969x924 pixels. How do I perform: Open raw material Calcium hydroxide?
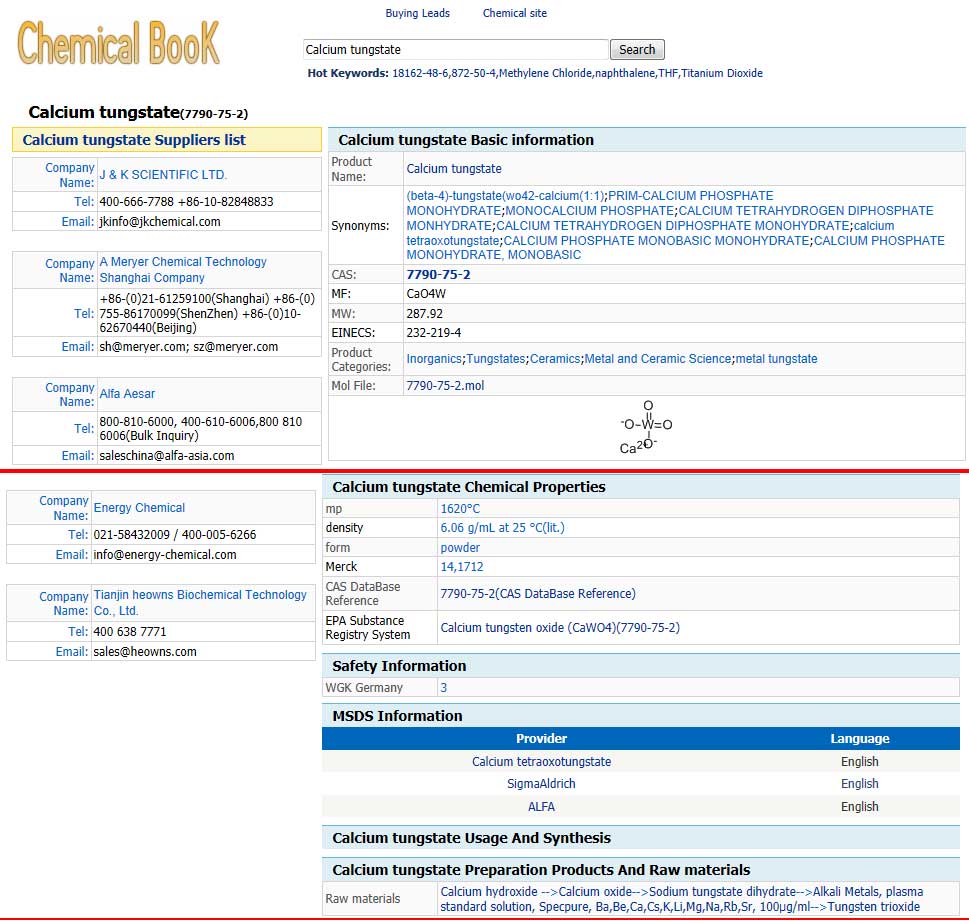pyautogui.click(x=489, y=892)
